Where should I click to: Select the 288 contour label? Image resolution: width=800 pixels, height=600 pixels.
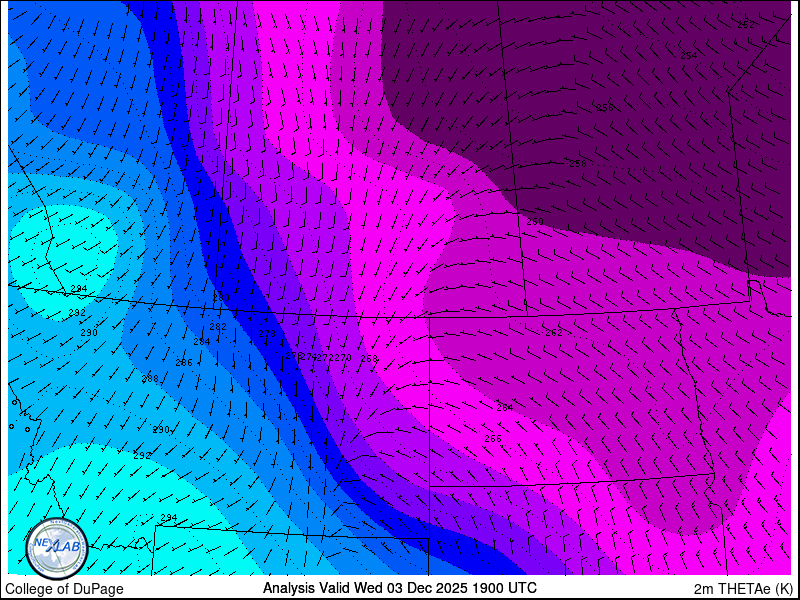click(150, 379)
